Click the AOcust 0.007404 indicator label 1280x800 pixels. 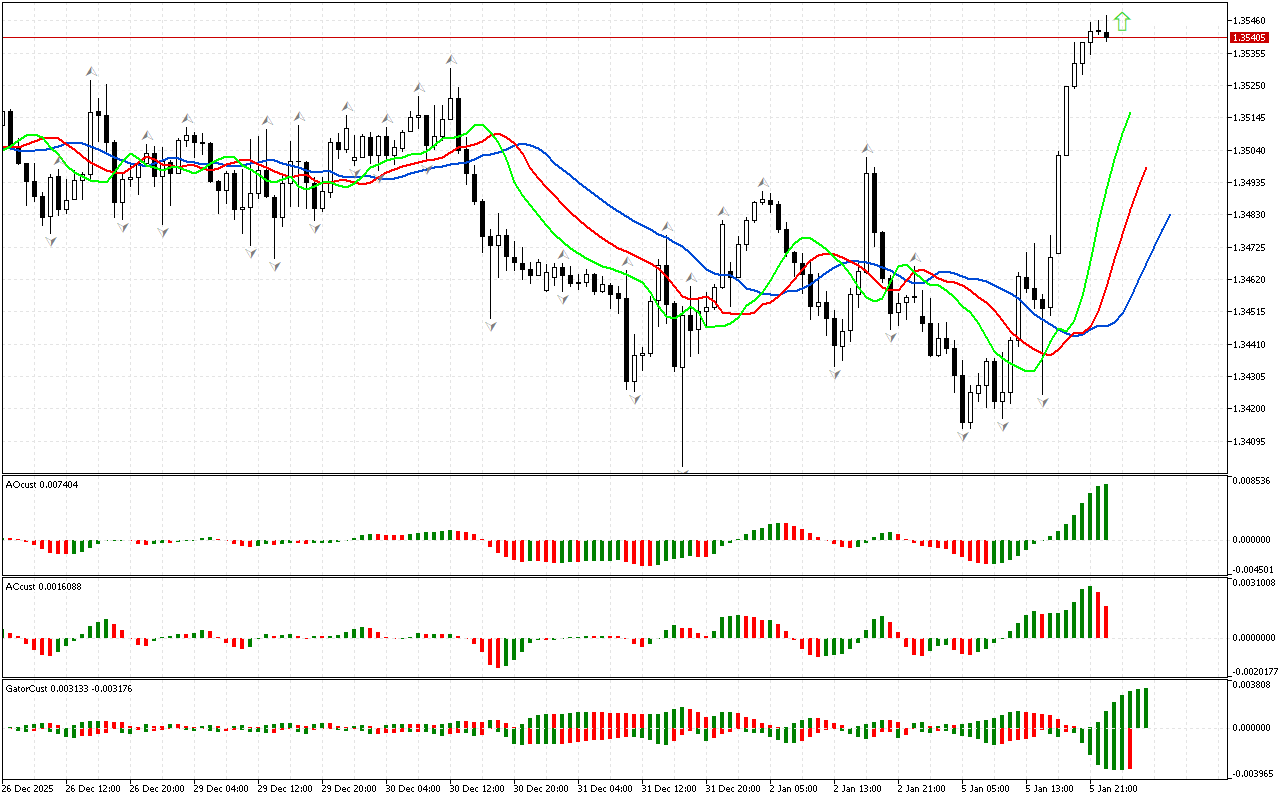(42, 484)
